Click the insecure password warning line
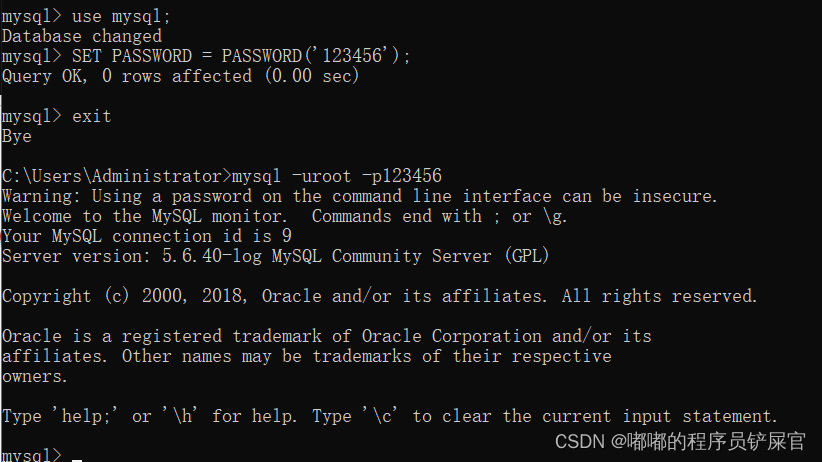 pos(360,196)
